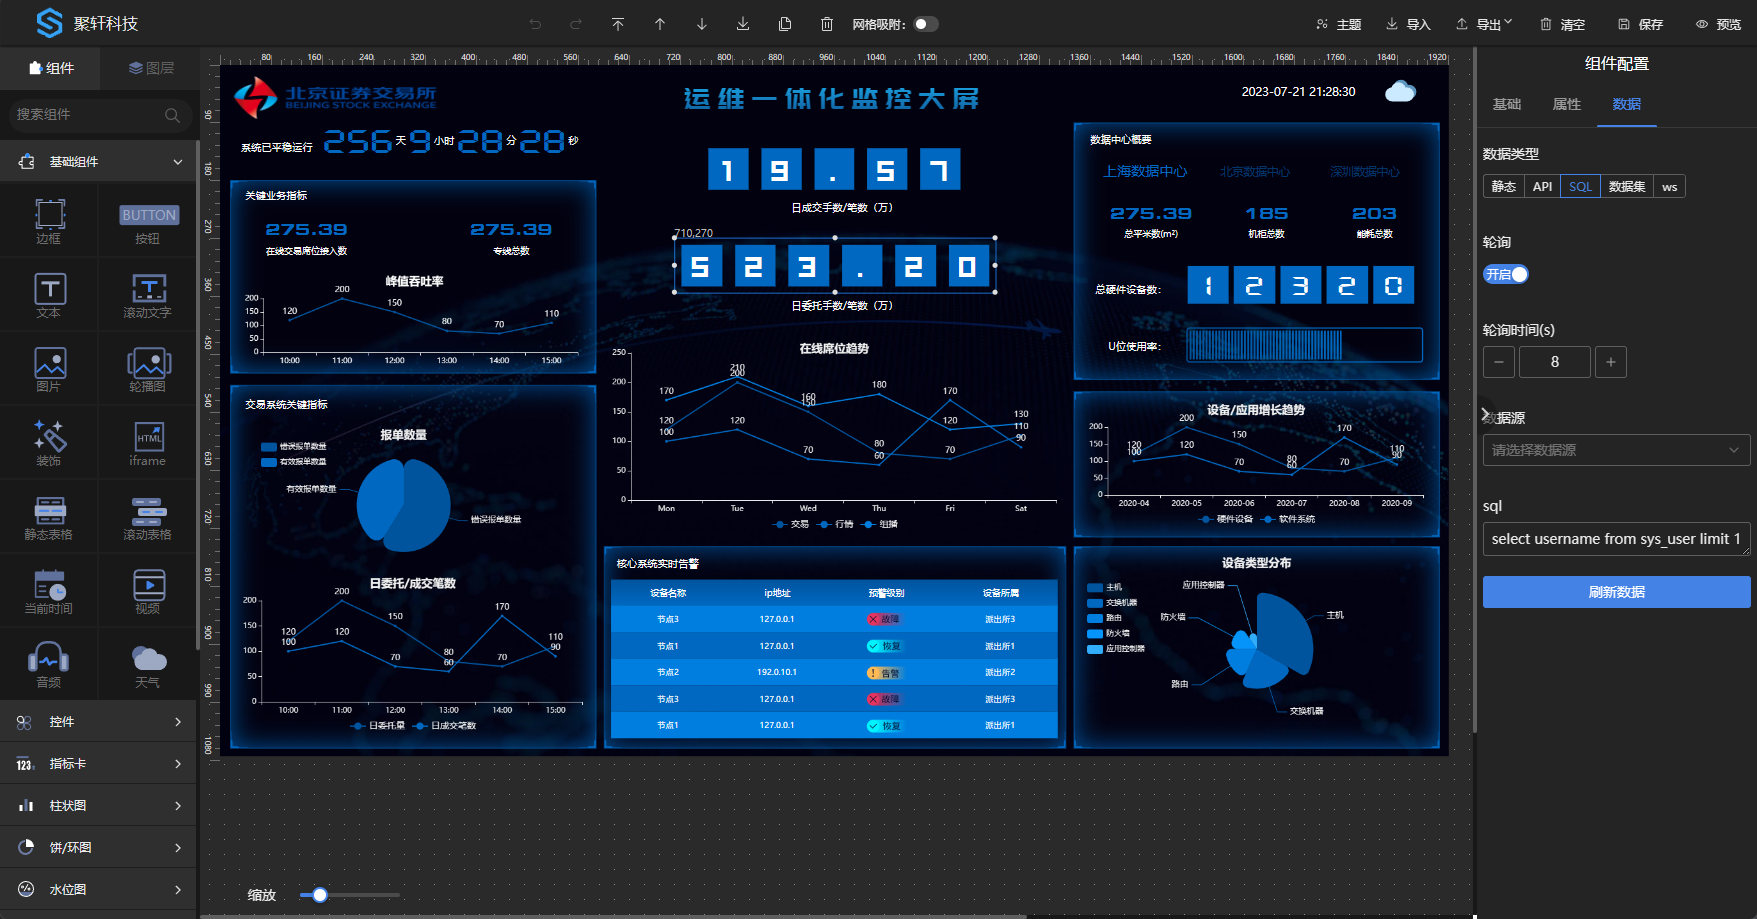Click the 缩放 zoom slider handle

tap(320, 895)
